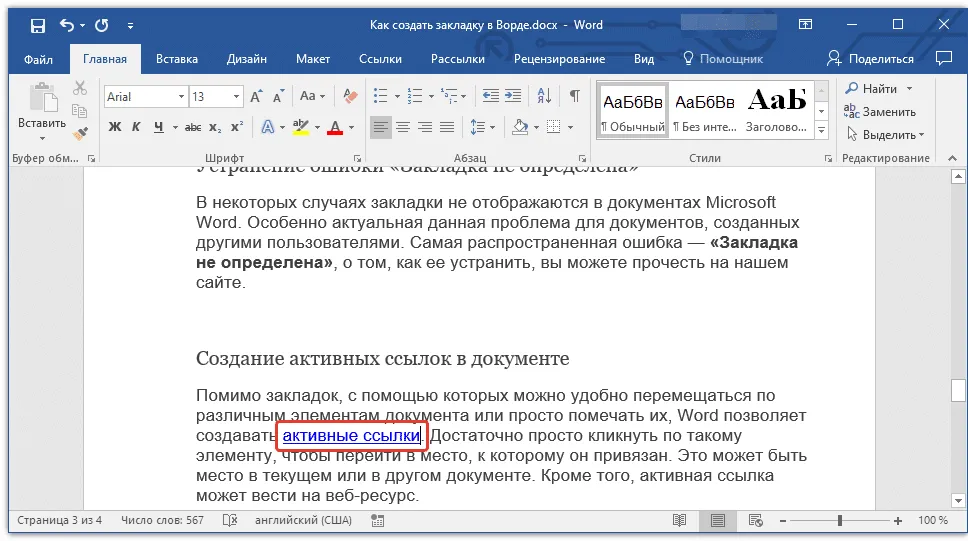Apply yellow text highlight color
Screen dimensions: 968x541
pyautogui.click(x=301, y=127)
